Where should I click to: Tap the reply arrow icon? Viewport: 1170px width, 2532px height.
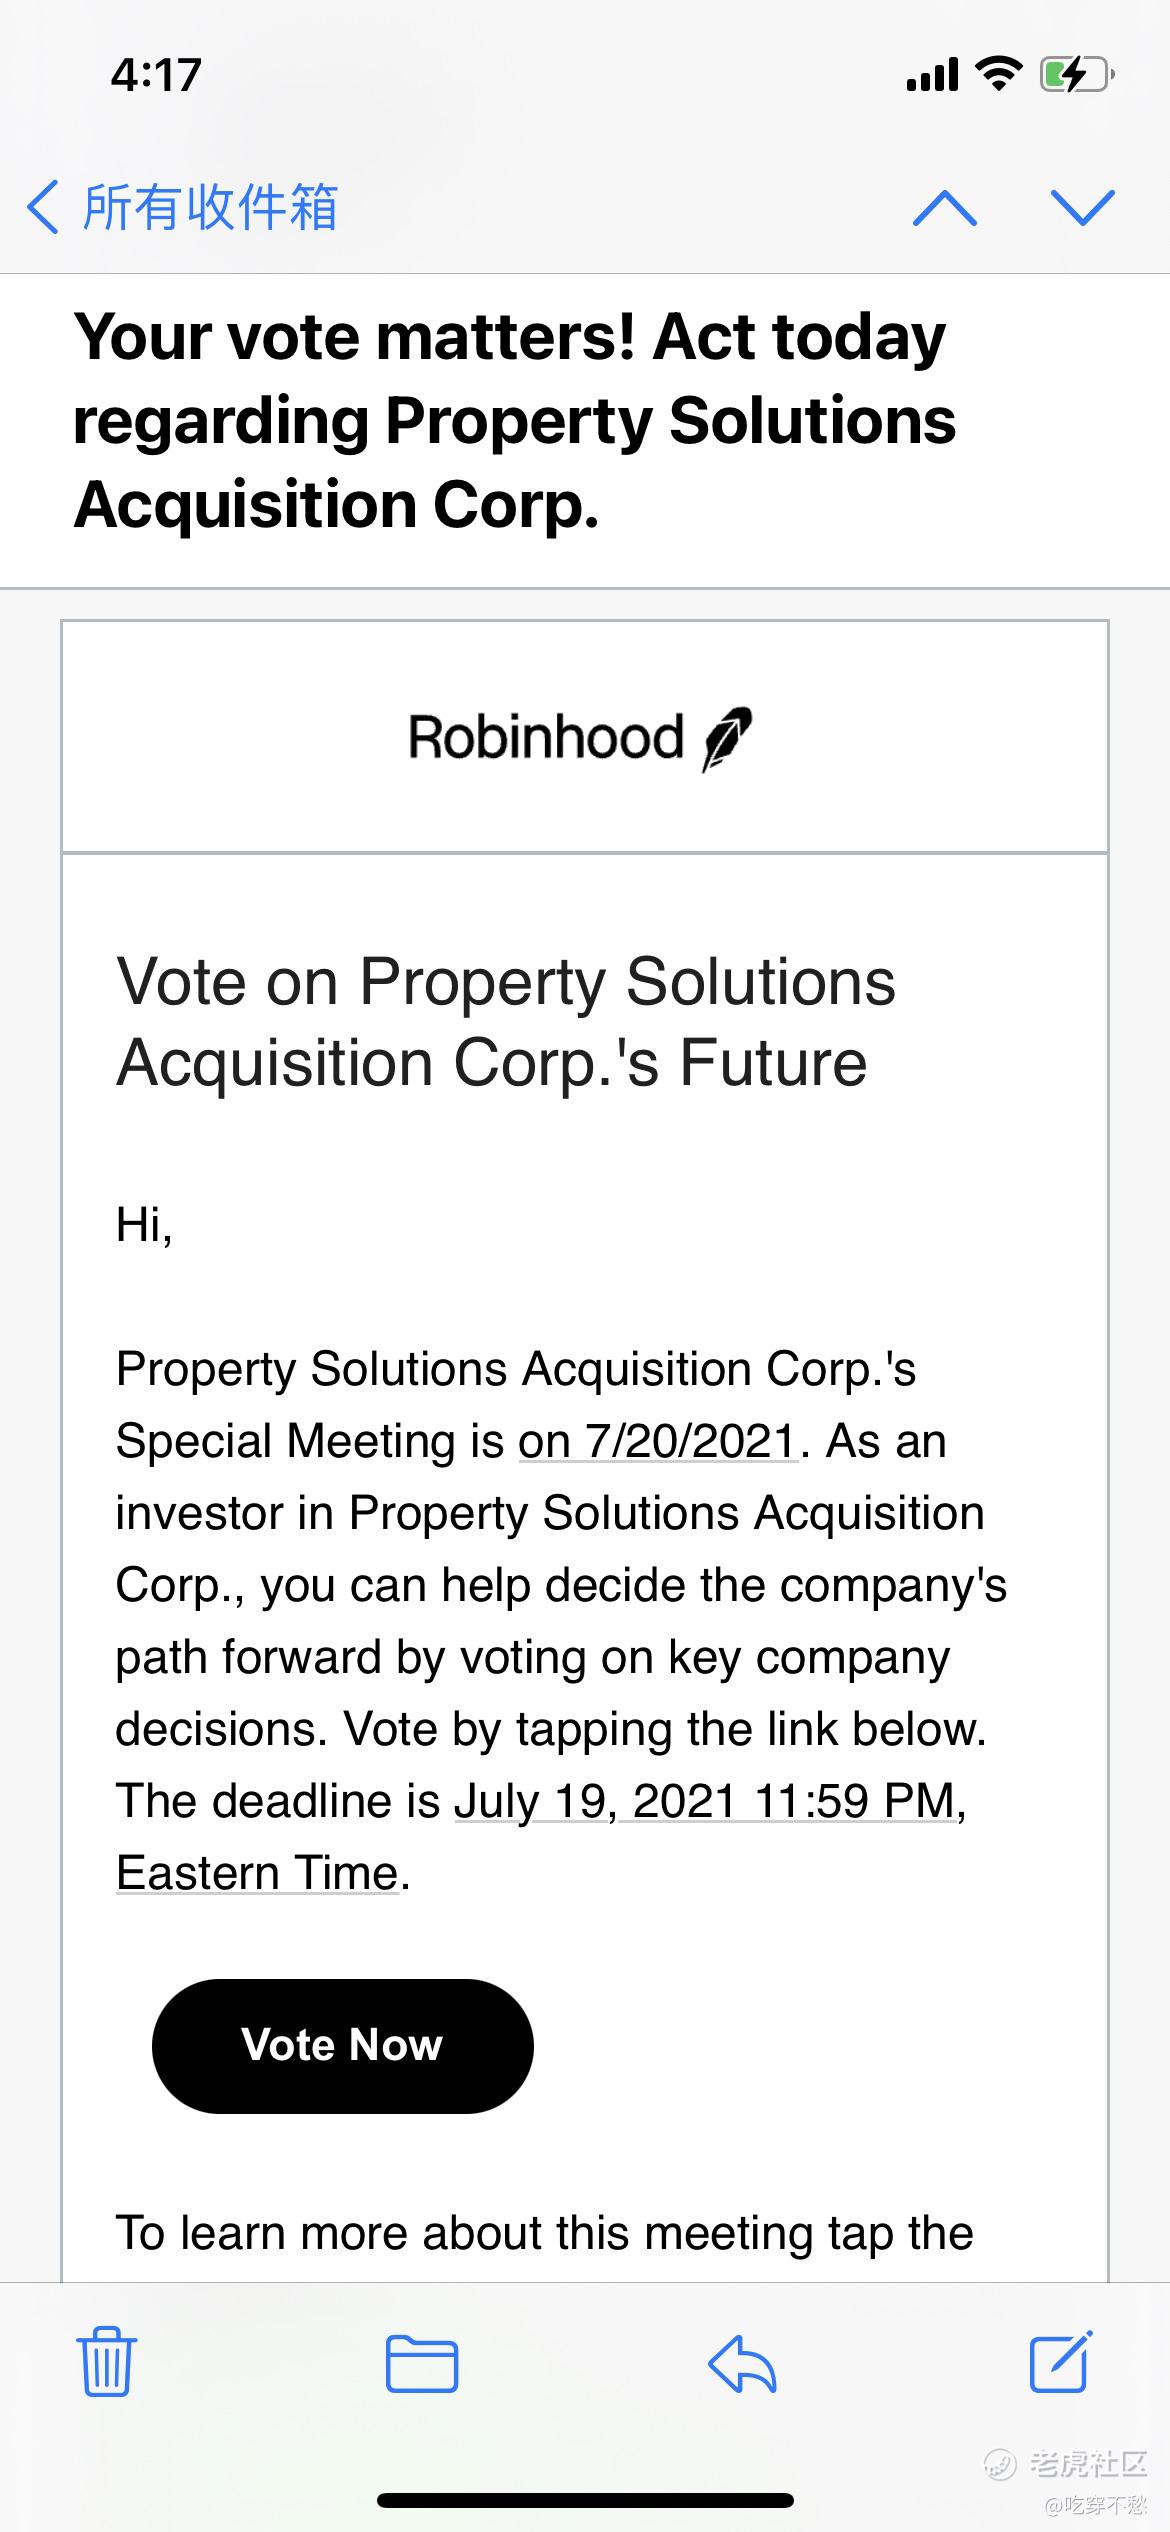coord(742,2363)
